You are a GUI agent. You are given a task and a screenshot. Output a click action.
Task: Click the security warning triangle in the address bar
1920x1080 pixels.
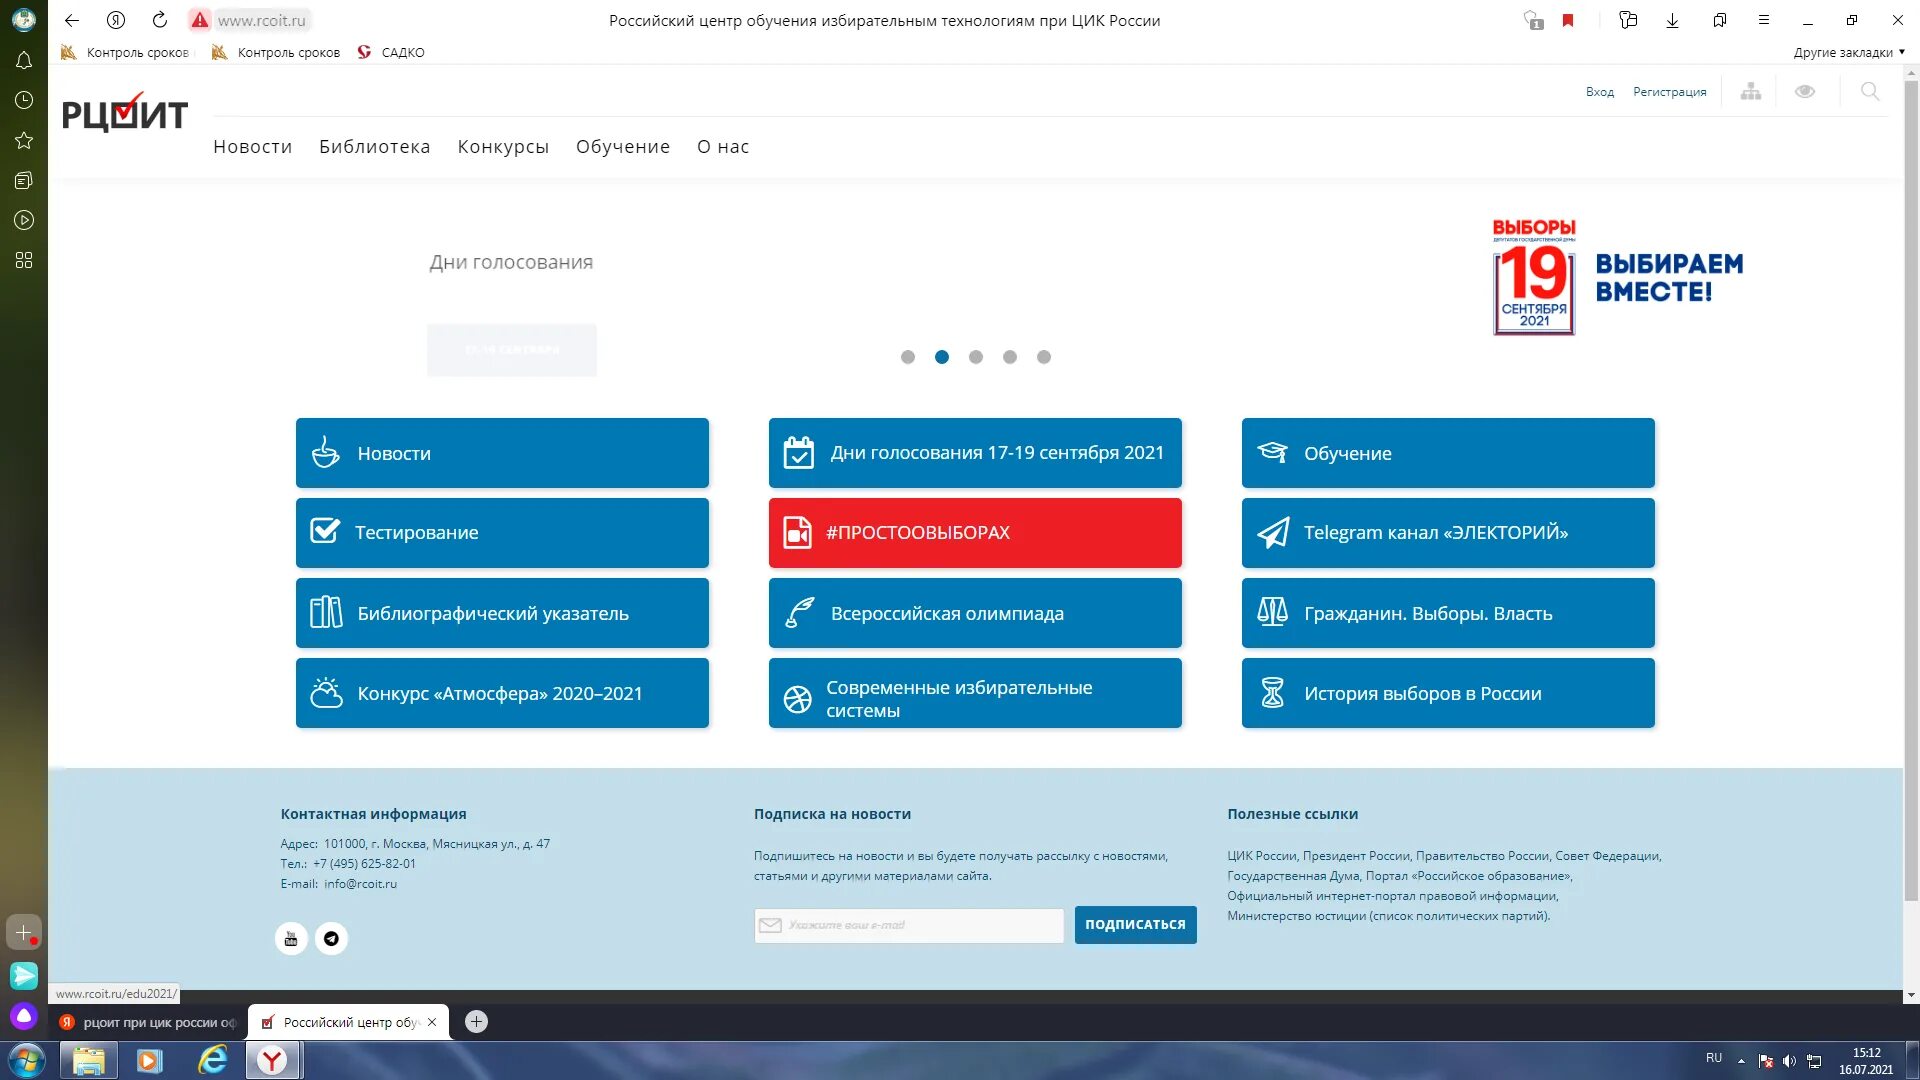pyautogui.click(x=200, y=20)
